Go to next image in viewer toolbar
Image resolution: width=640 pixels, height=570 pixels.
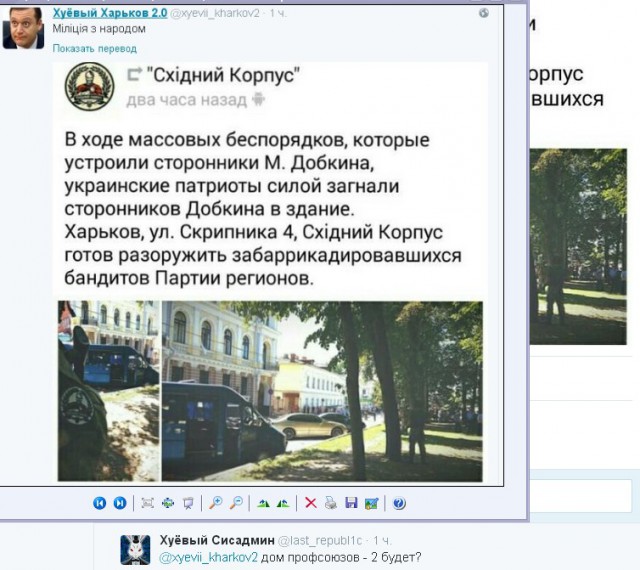120,503
